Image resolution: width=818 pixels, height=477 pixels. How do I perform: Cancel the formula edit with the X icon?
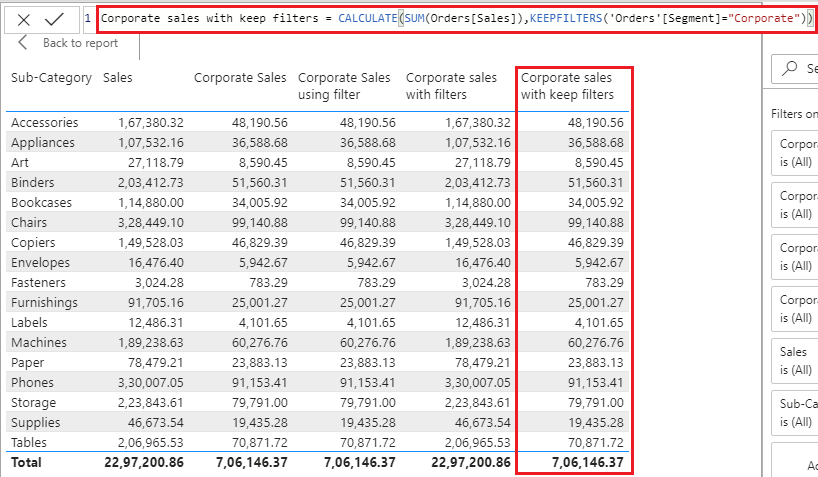pyautogui.click(x=24, y=19)
